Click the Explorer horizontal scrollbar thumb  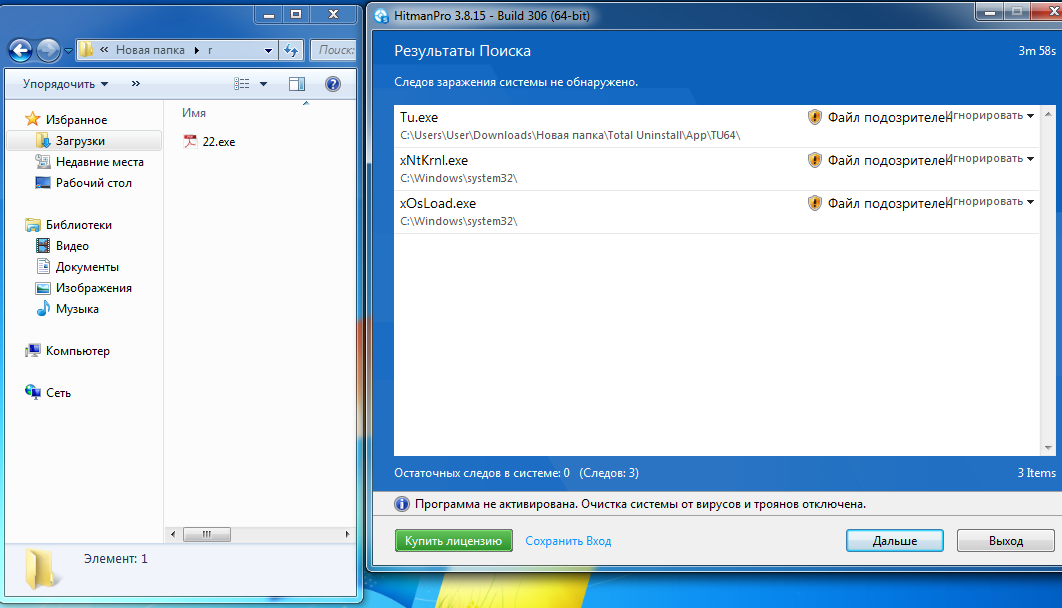point(207,534)
